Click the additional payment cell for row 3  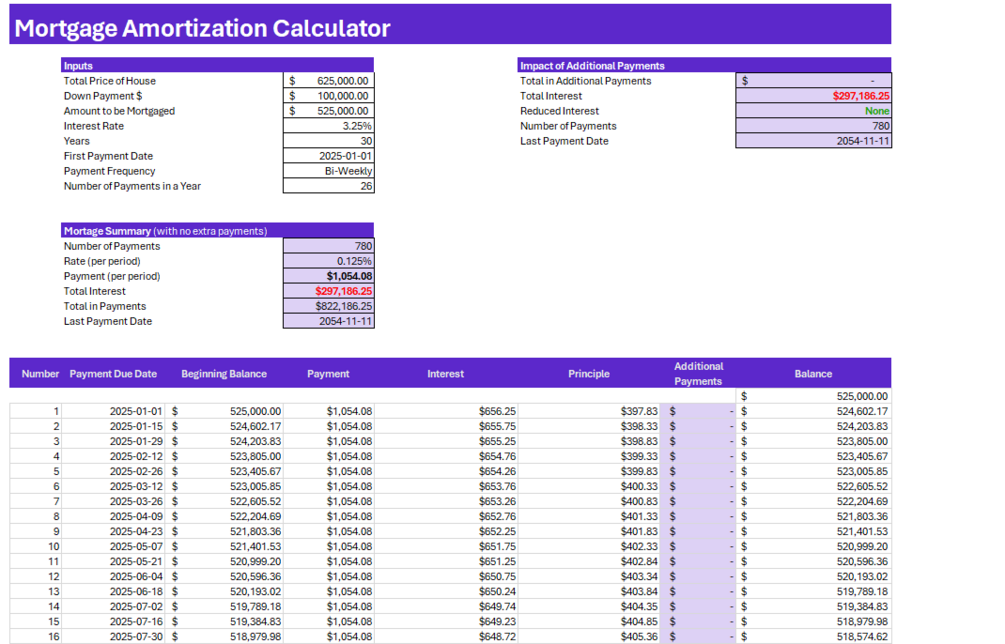pyautogui.click(x=699, y=441)
